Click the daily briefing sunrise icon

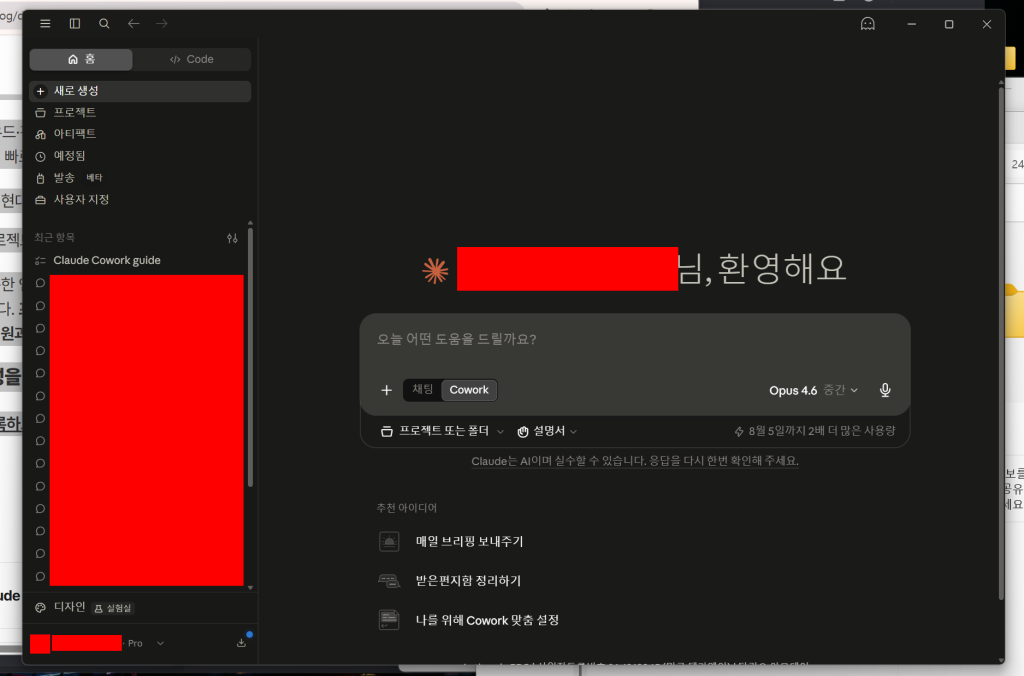[x=389, y=541]
